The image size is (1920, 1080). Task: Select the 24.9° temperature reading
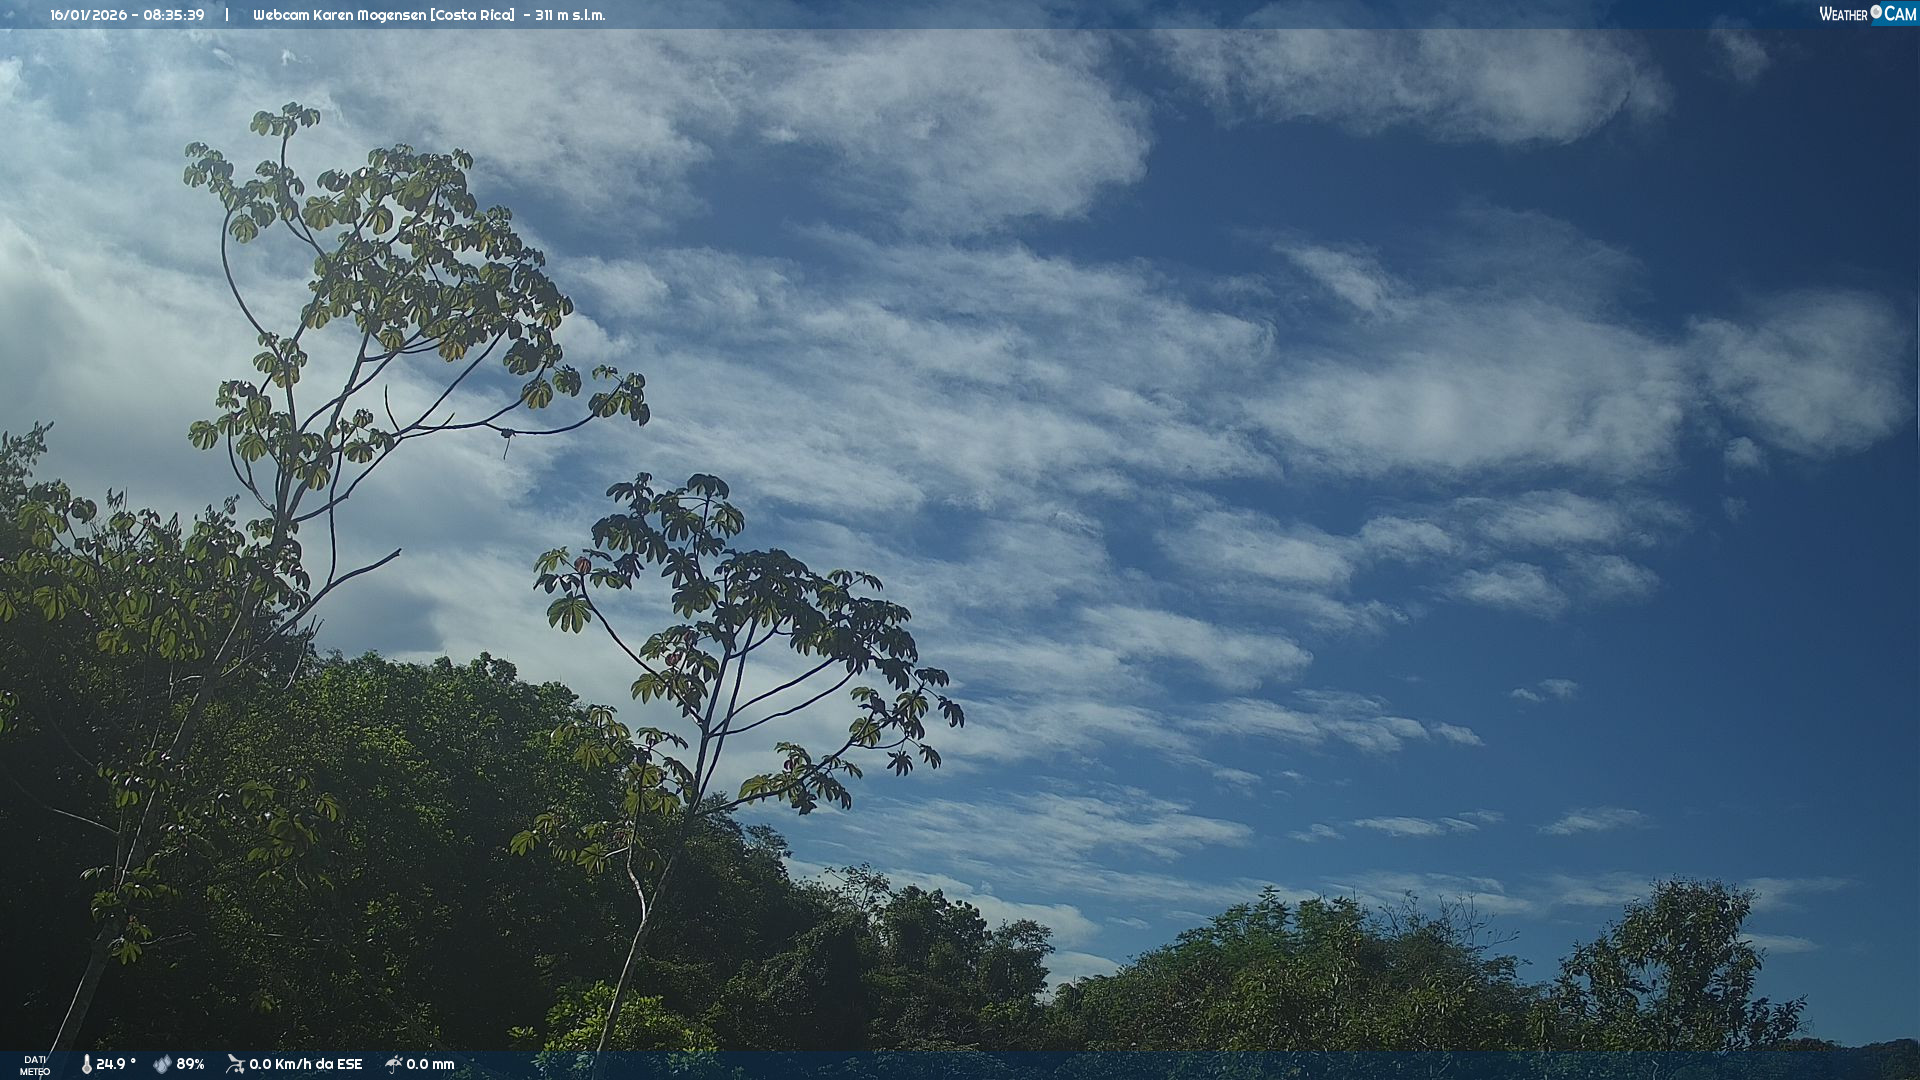pyautogui.click(x=116, y=1064)
